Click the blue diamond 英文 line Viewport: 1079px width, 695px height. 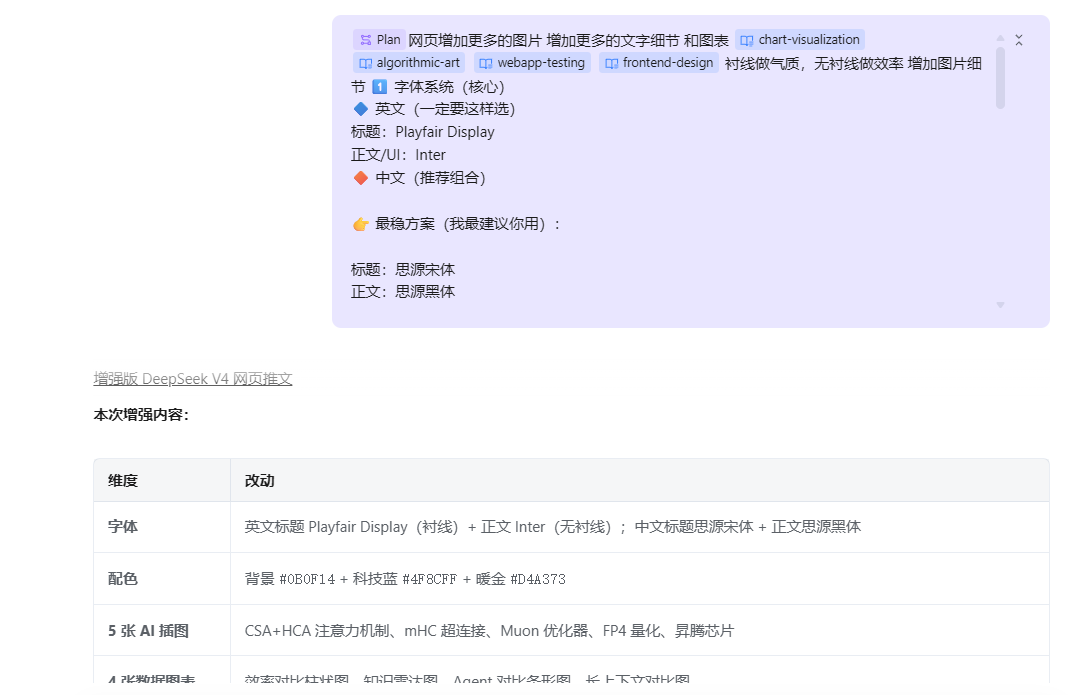434,109
